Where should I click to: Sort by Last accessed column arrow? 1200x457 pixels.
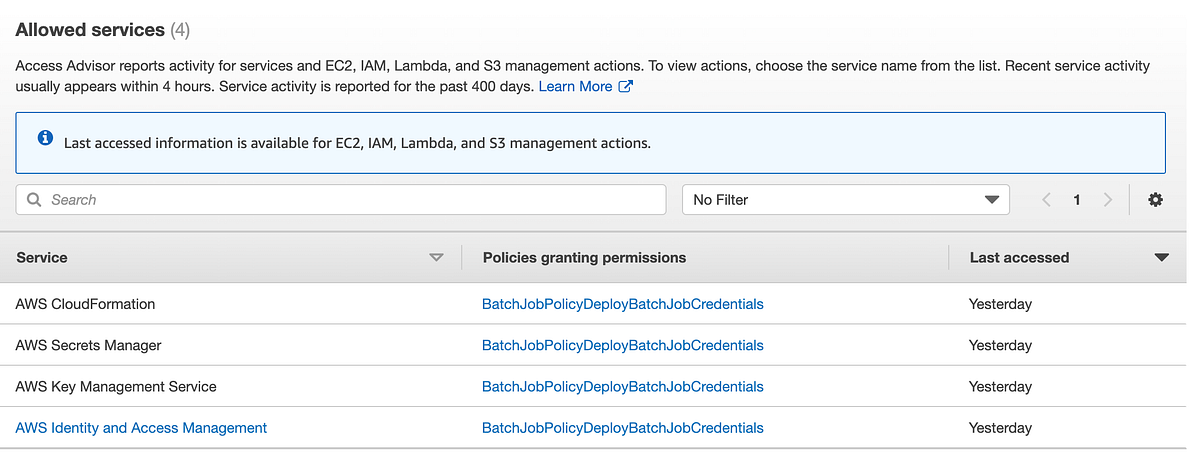pos(1161,258)
